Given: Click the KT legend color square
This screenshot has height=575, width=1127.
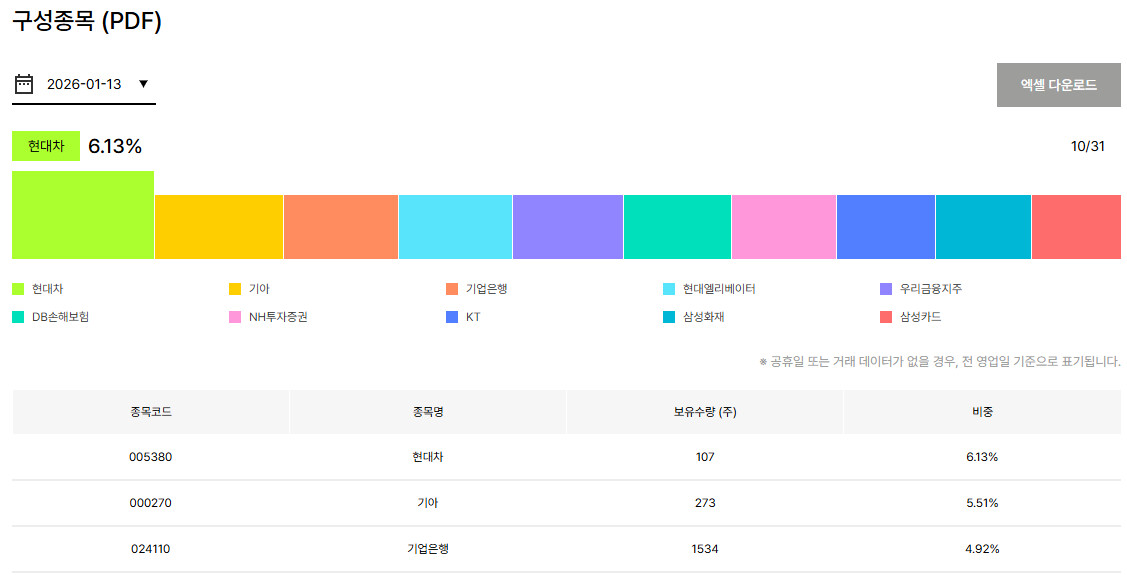Looking at the screenshot, I should 452,317.
